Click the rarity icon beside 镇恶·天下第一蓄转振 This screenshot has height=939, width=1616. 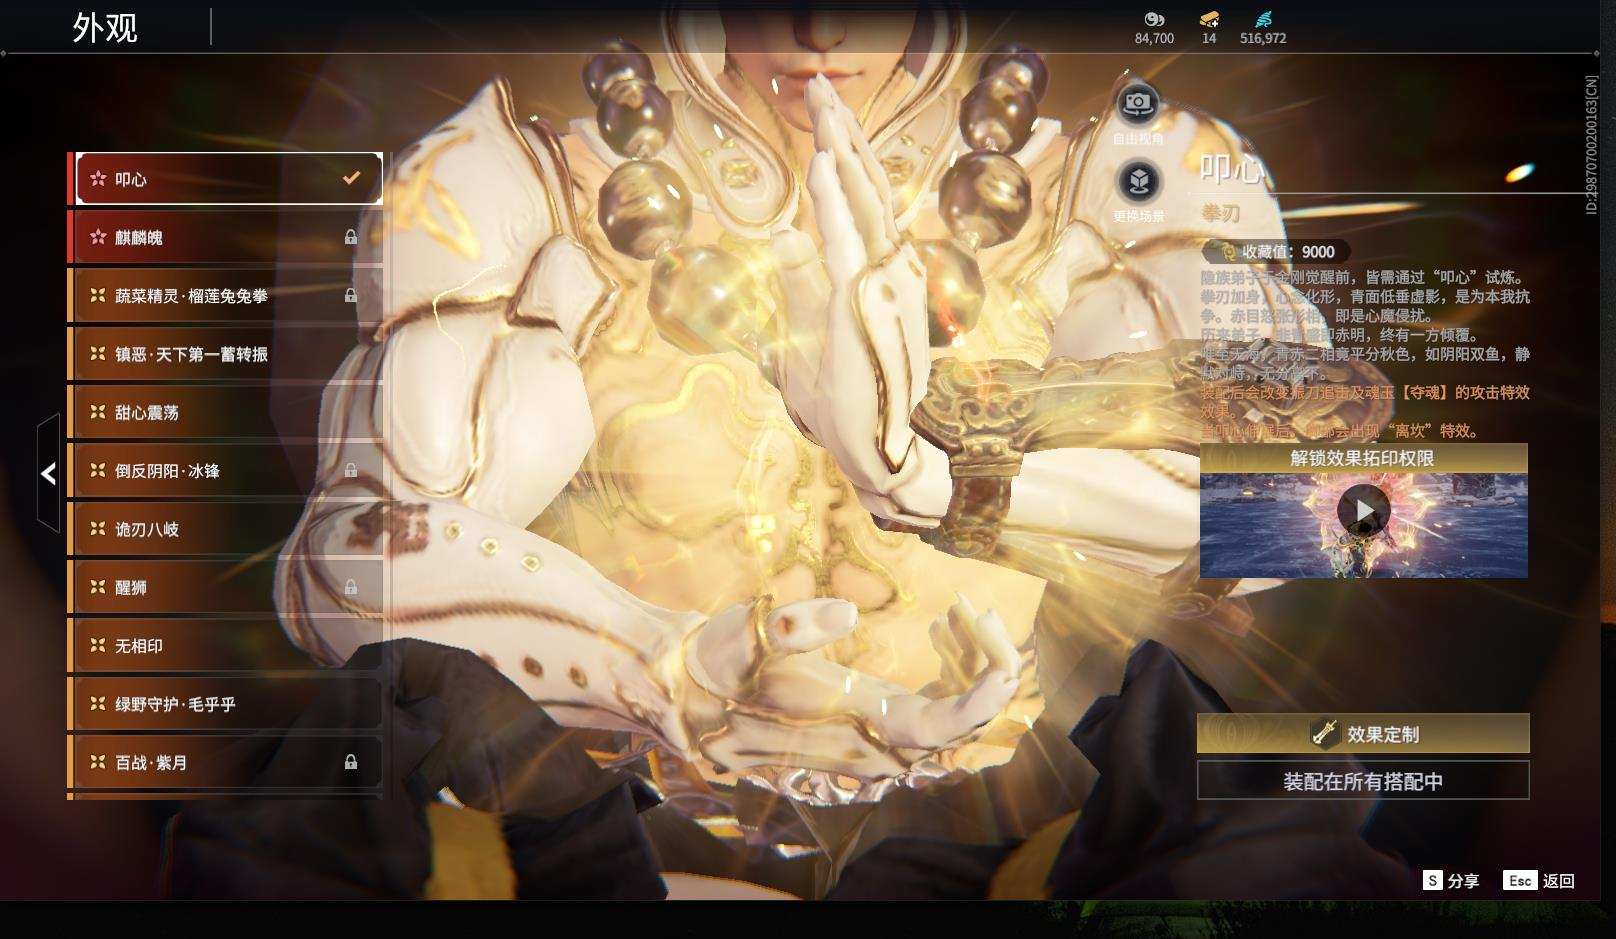tap(98, 354)
